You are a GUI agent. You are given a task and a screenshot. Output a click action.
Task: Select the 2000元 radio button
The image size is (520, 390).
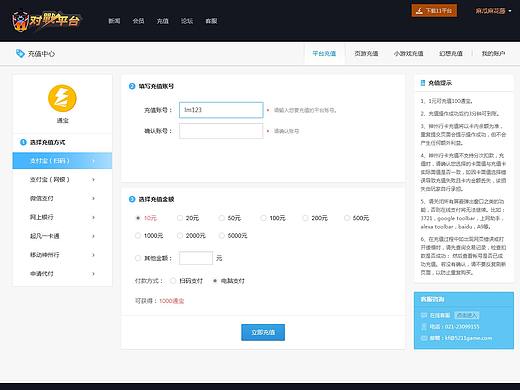(180, 236)
